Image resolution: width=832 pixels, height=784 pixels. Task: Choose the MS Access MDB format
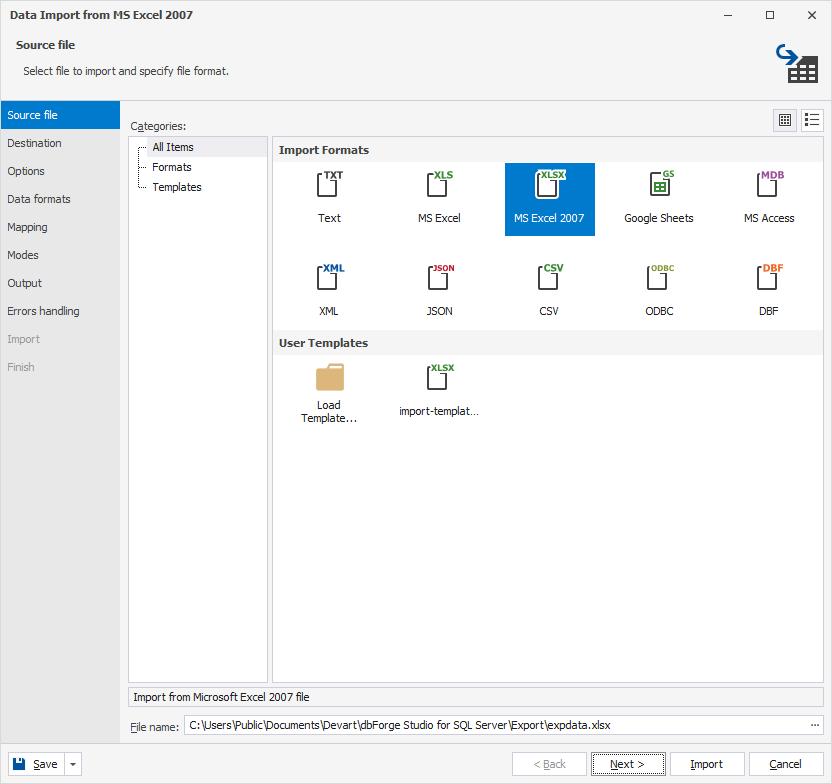pyautogui.click(x=769, y=199)
